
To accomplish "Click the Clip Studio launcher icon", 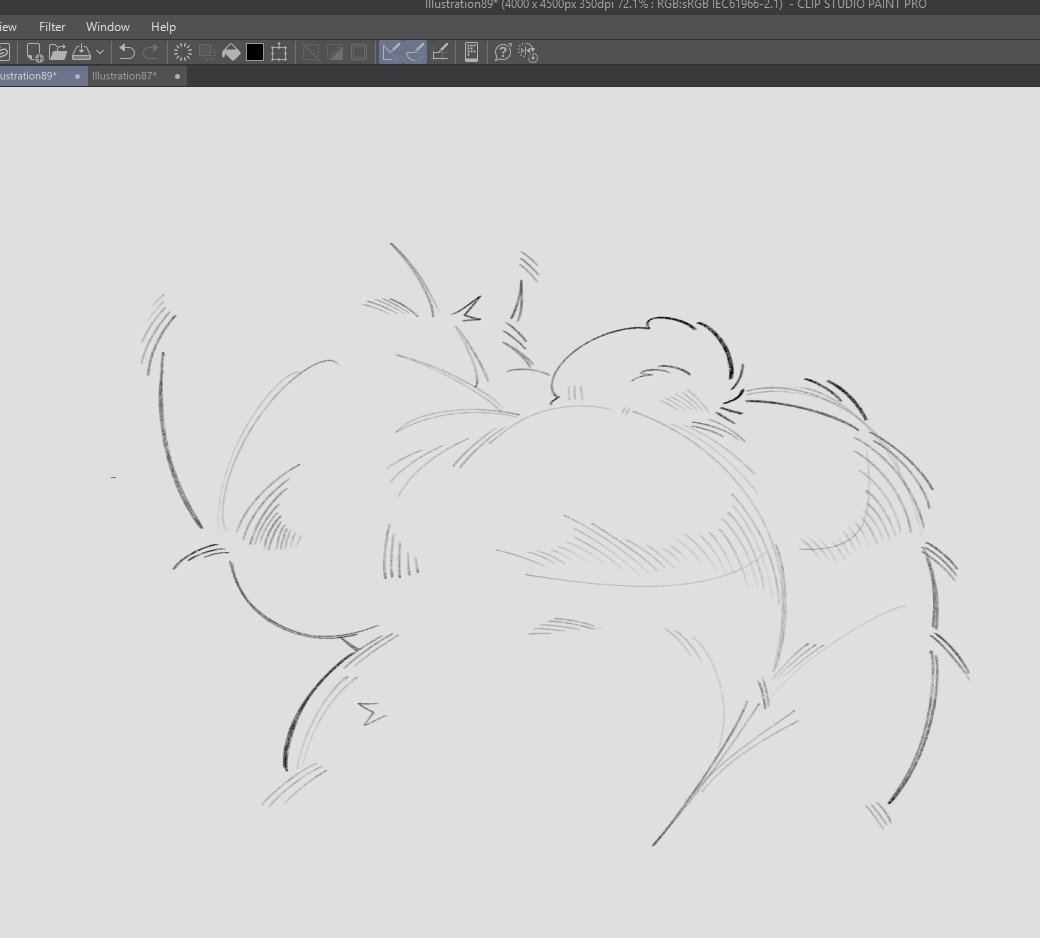I will [4, 52].
